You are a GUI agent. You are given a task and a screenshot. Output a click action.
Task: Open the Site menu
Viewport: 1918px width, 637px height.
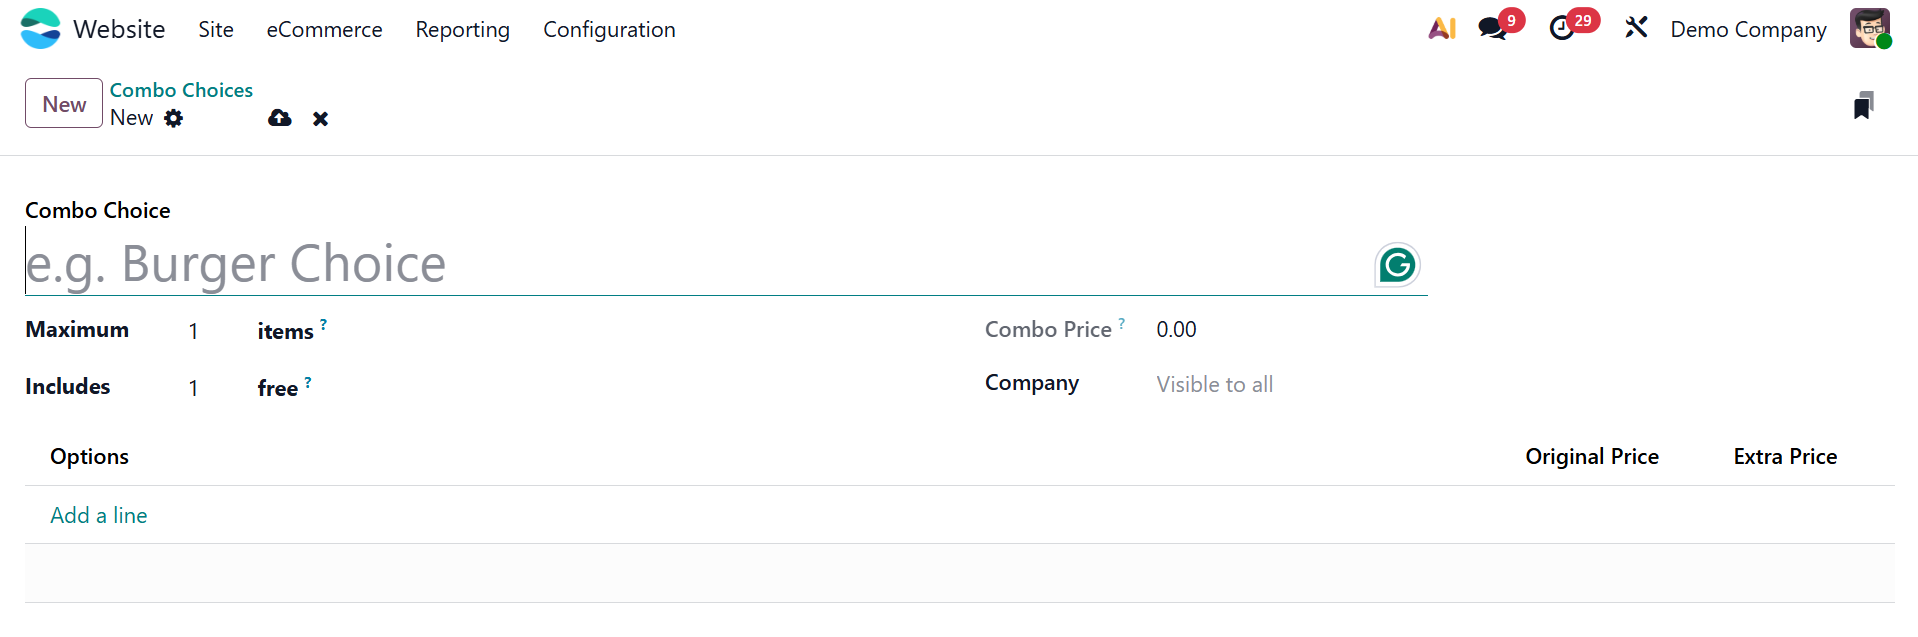[216, 30]
